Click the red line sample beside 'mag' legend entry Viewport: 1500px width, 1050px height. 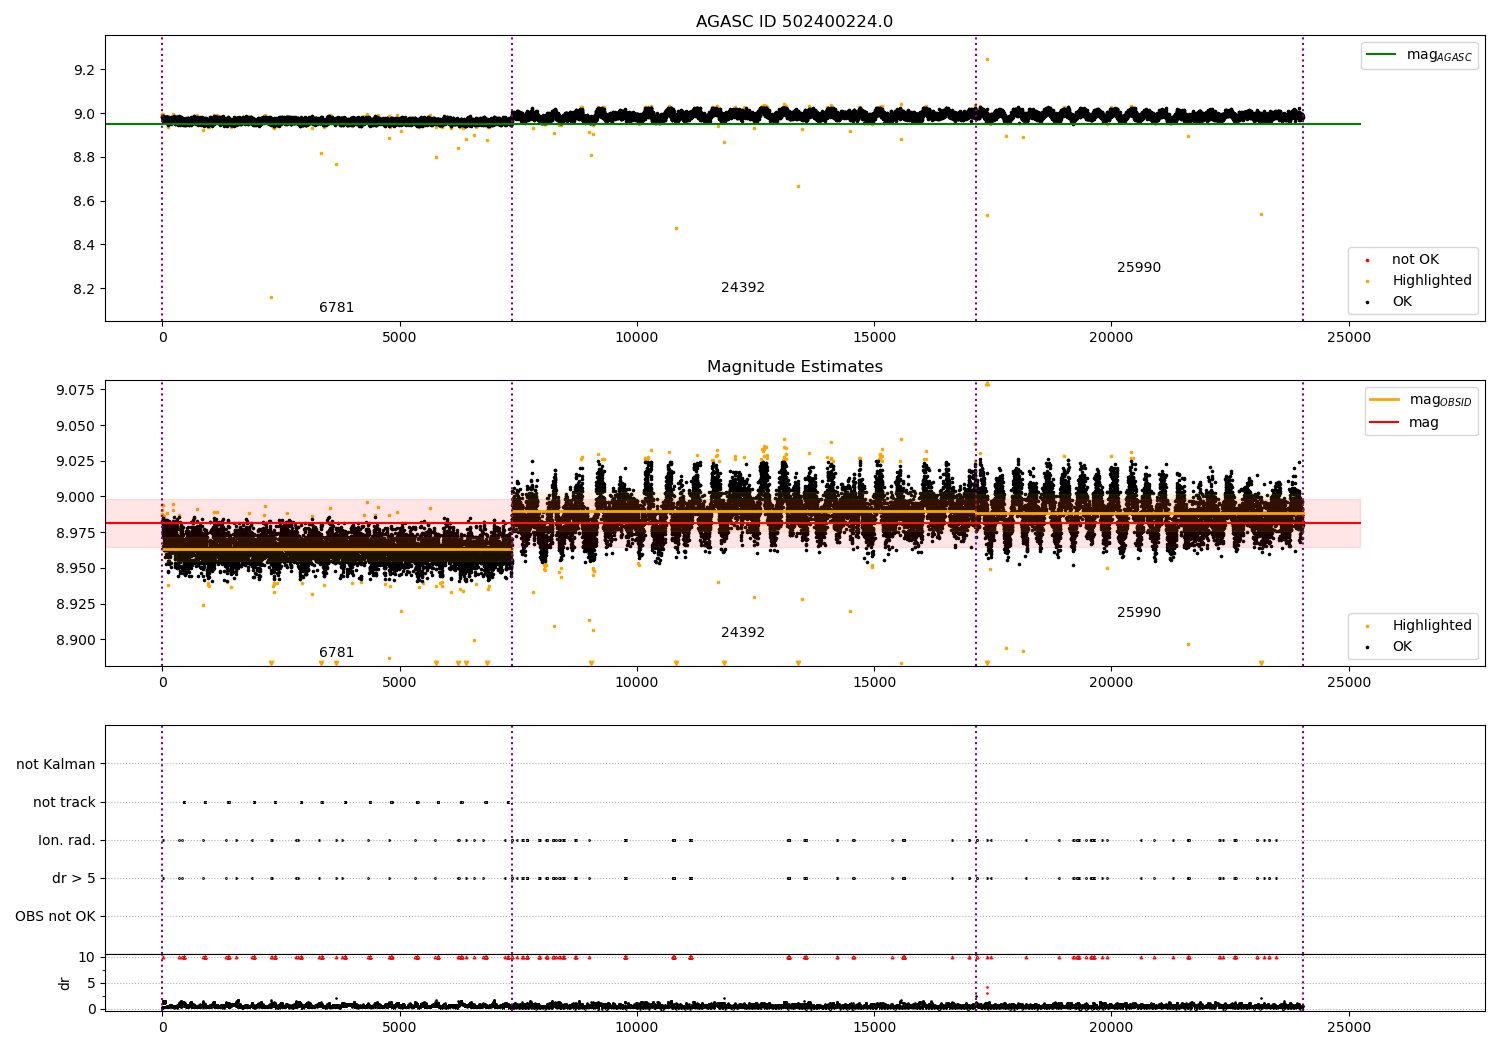(x=1384, y=423)
